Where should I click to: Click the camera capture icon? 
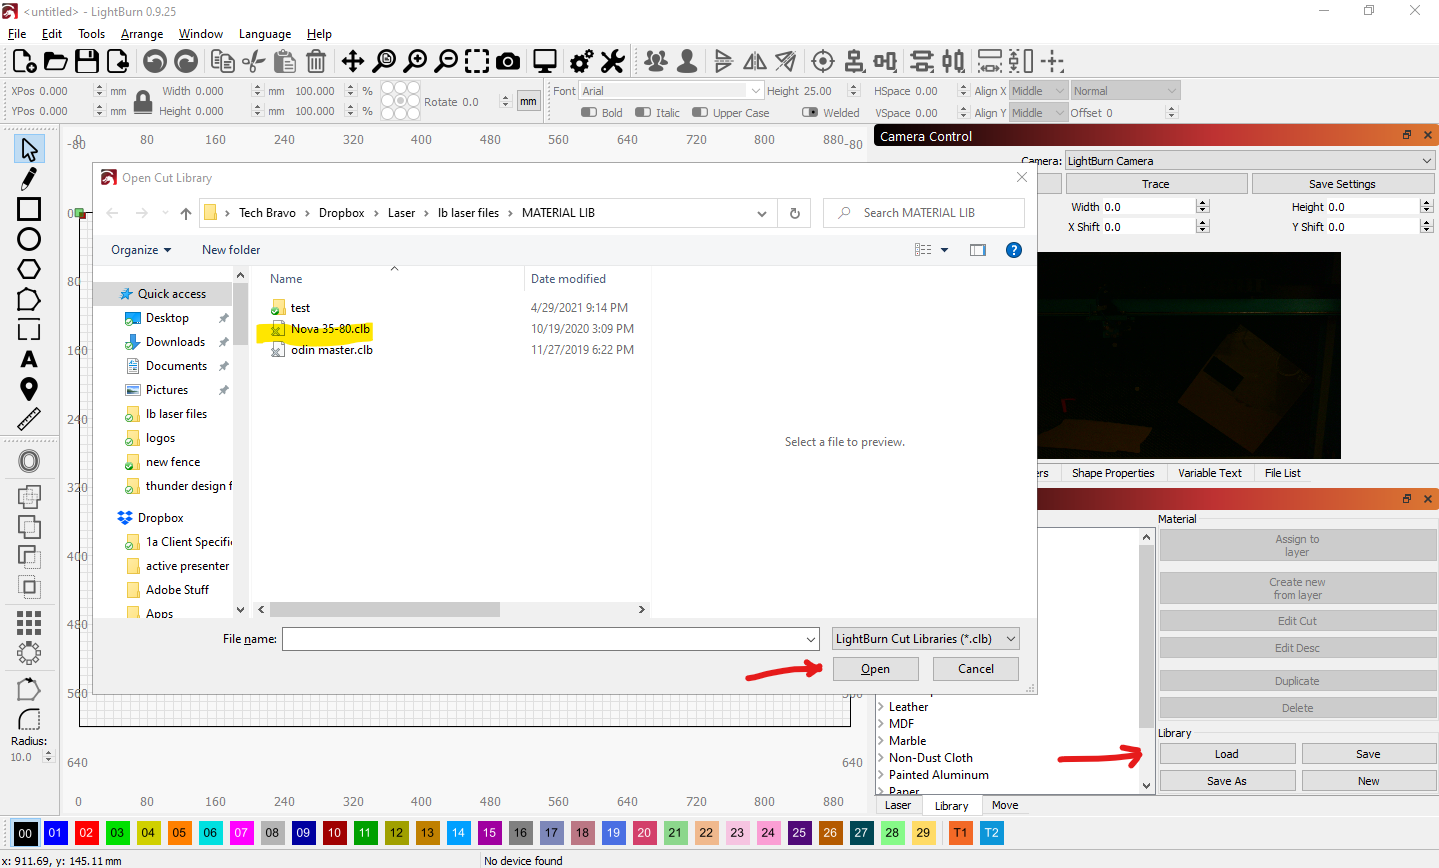(x=508, y=62)
